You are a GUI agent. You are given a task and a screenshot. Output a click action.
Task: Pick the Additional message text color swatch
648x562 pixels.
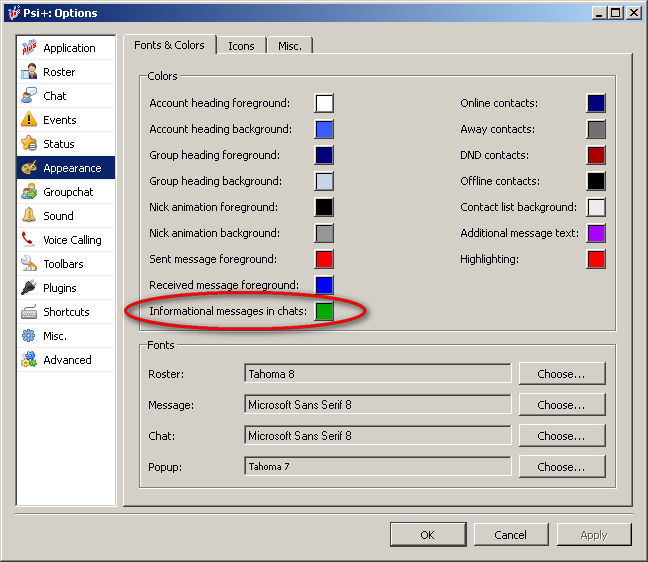pyautogui.click(x=596, y=234)
